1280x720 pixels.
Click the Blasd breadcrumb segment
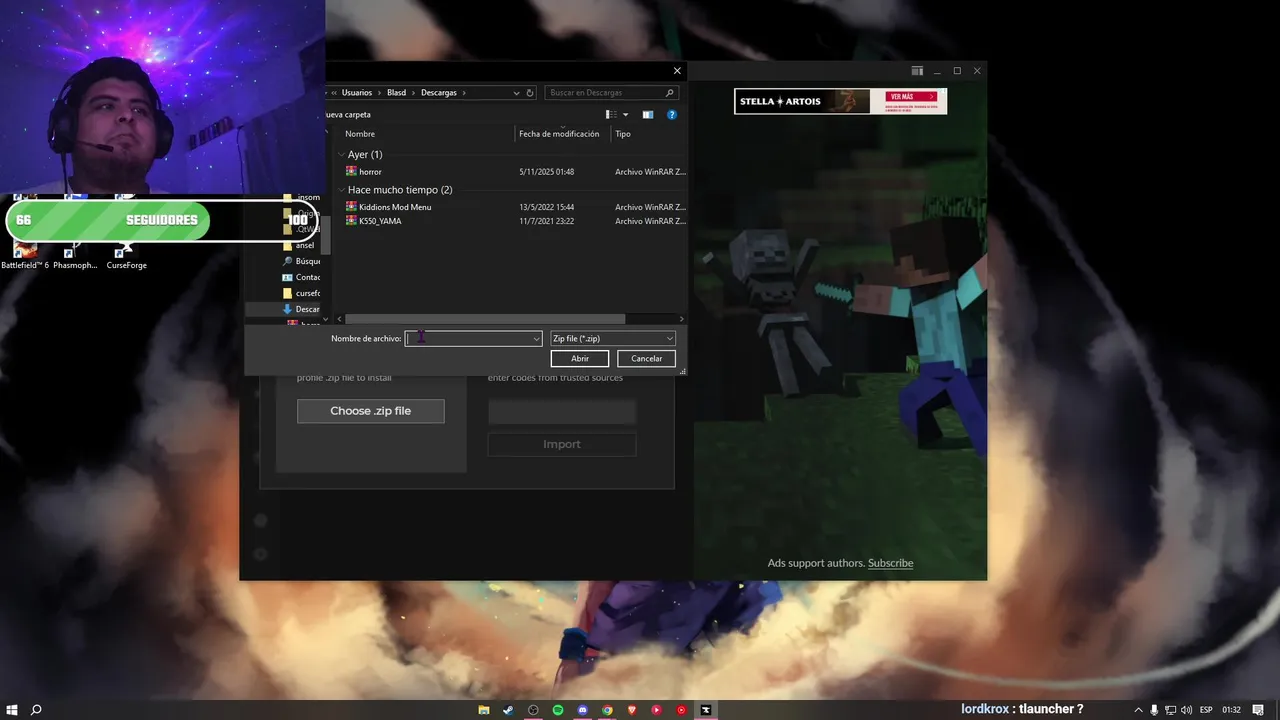coord(397,92)
